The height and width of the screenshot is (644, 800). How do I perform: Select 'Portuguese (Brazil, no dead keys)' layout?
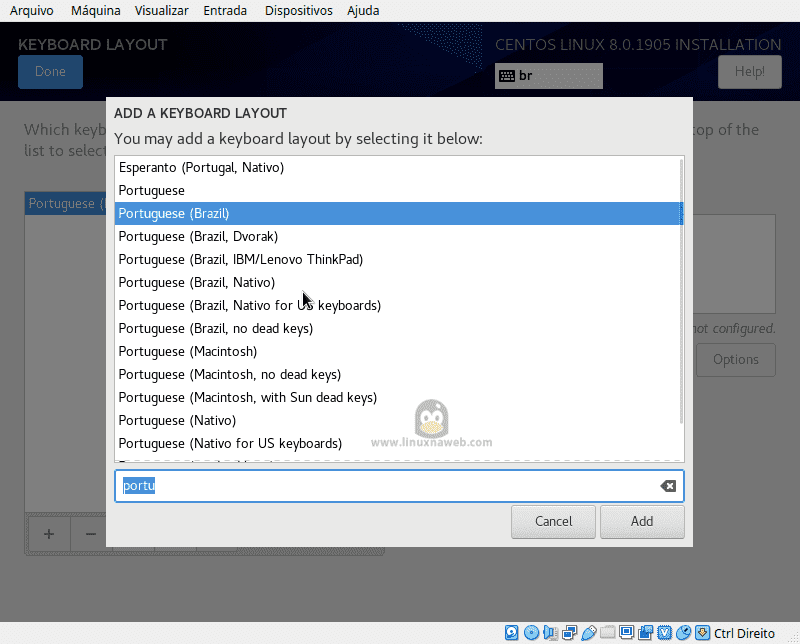coord(397,328)
